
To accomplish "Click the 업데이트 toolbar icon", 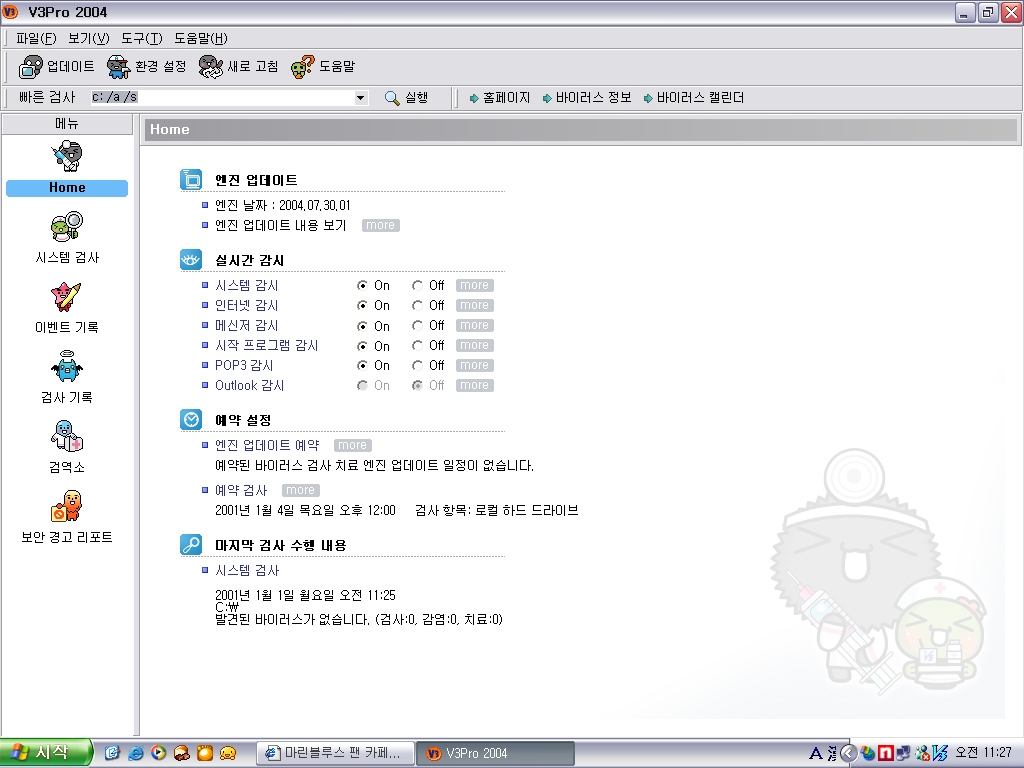I will point(31,67).
